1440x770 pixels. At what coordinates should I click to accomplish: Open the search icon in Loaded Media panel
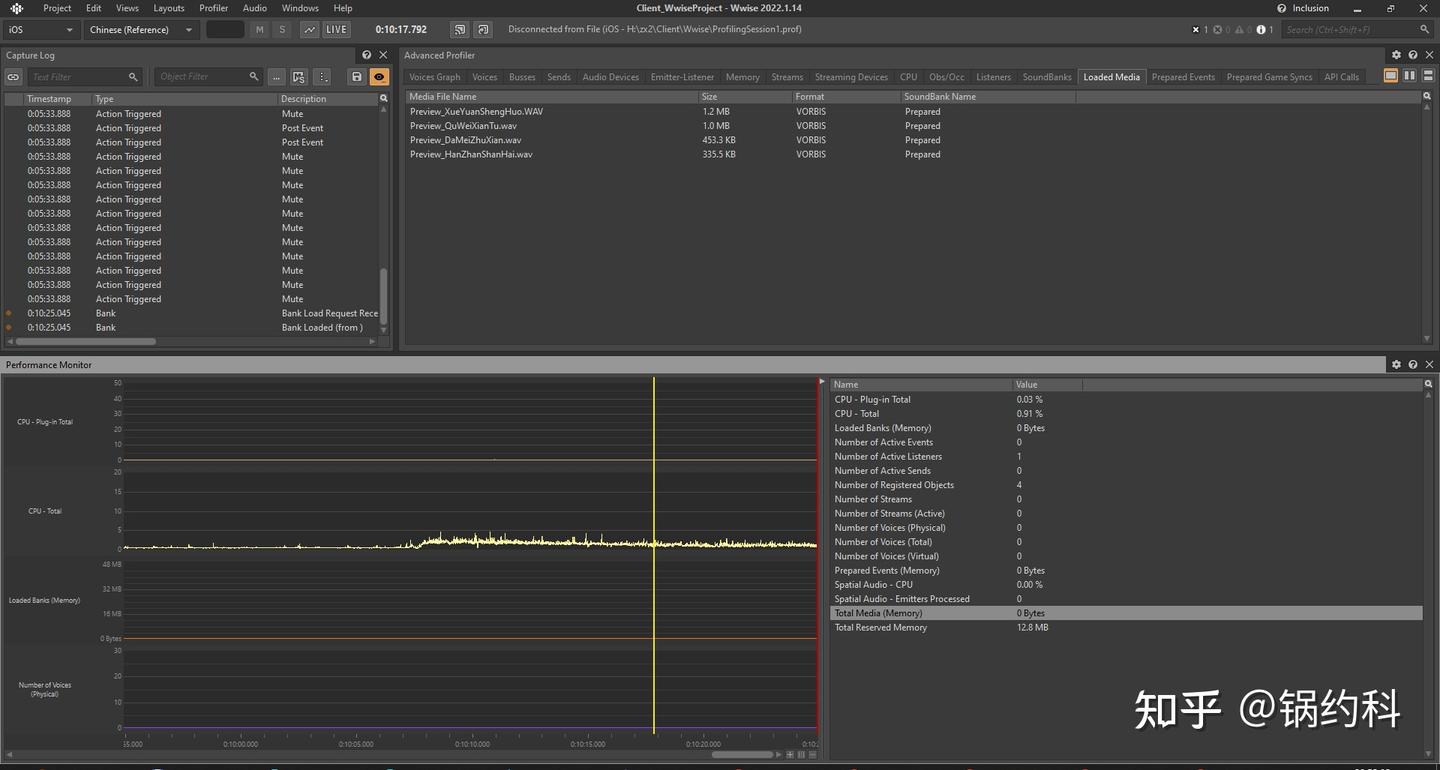(1426, 96)
